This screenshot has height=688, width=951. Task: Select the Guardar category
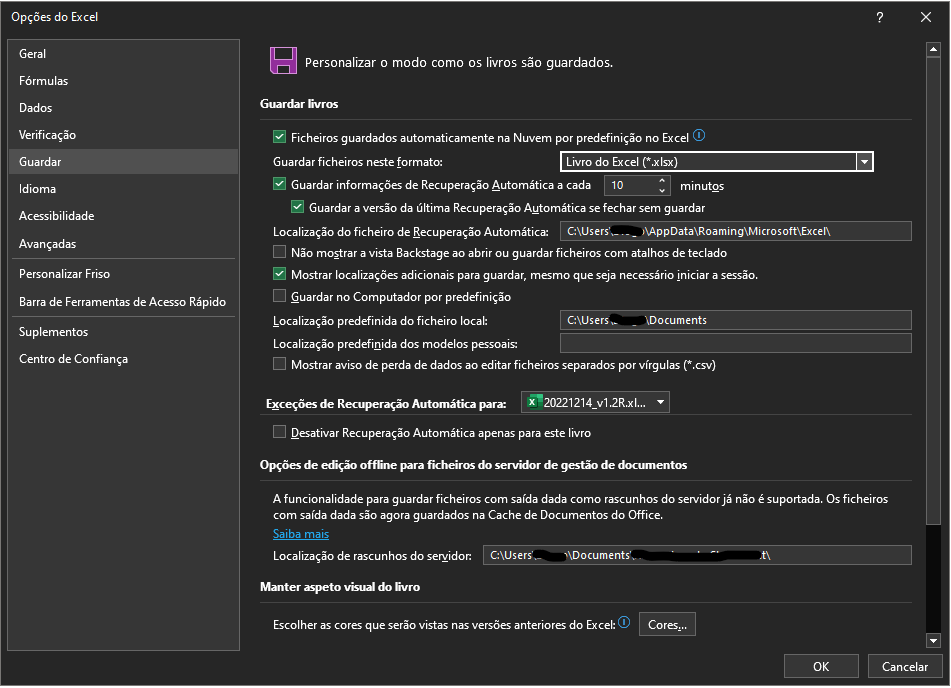(x=124, y=161)
